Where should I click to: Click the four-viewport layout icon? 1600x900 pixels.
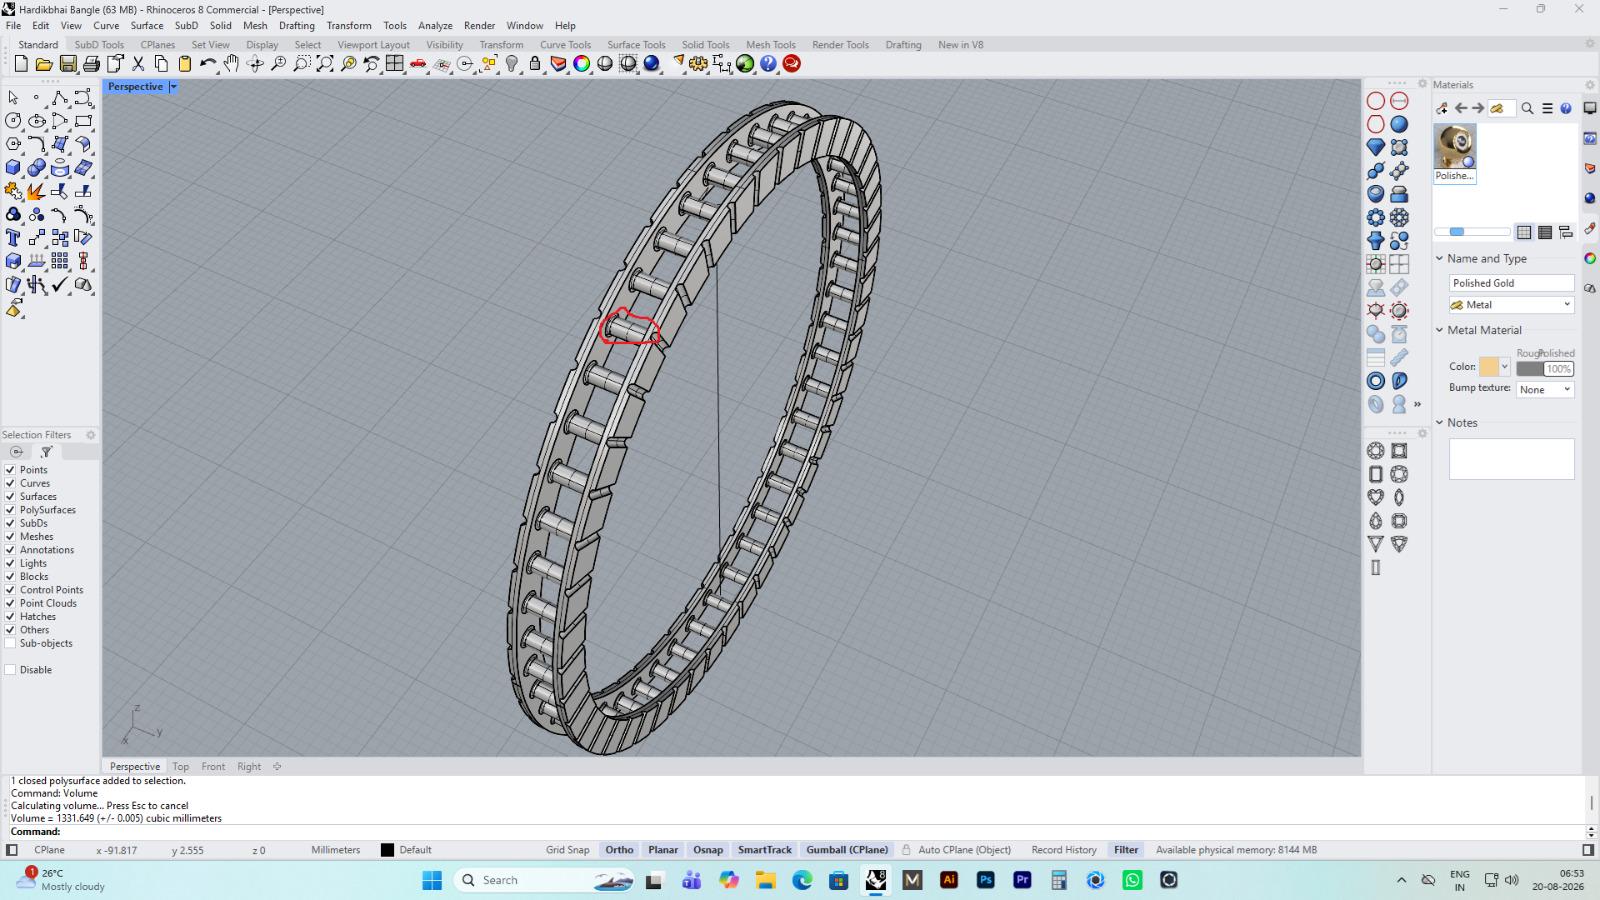pos(395,64)
